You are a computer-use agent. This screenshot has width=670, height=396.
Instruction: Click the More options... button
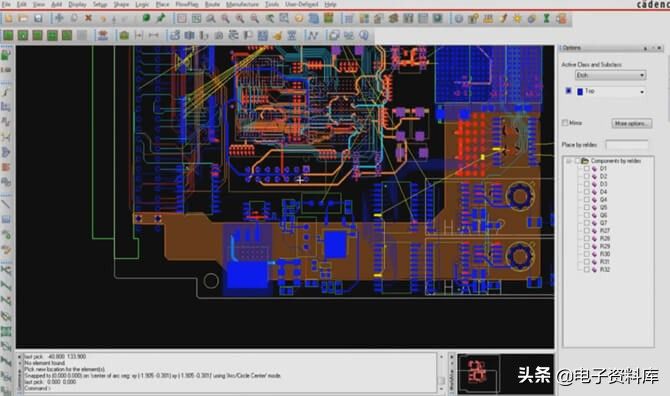point(632,123)
